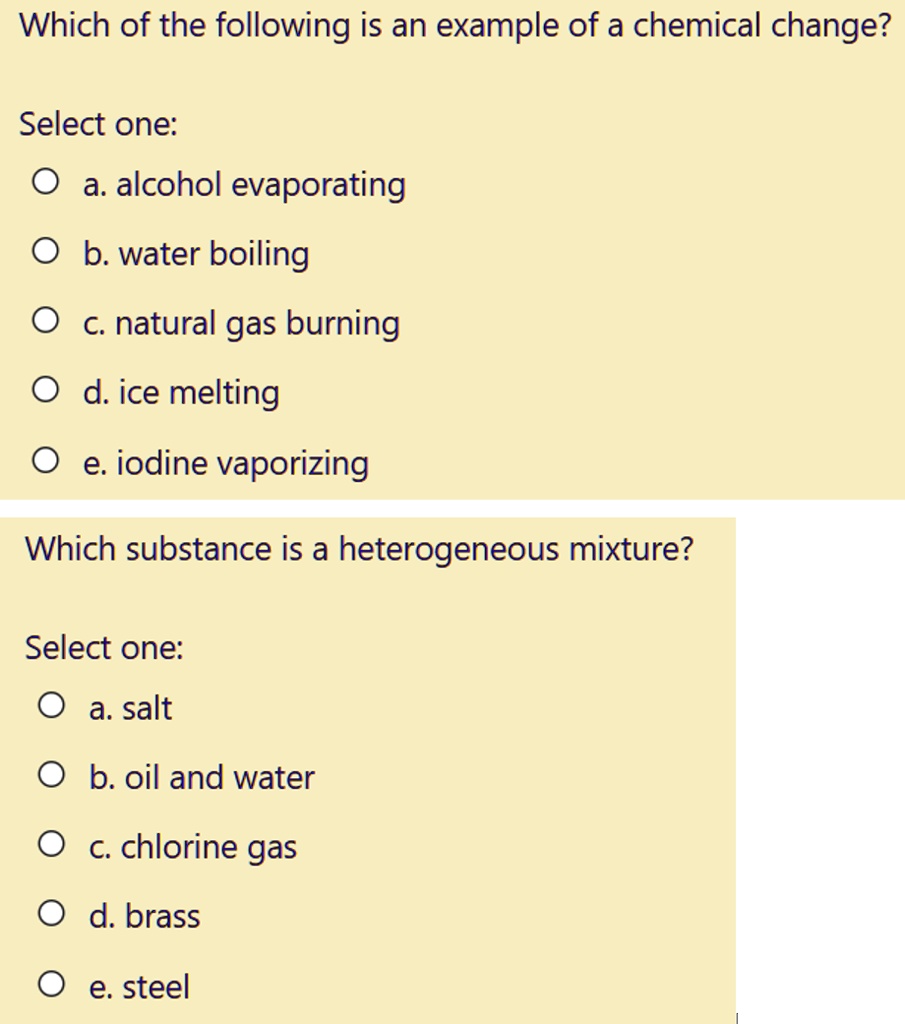This screenshot has height=1024, width=905.
Task: Select option a. salt
Action: pyautogui.click(x=51, y=707)
